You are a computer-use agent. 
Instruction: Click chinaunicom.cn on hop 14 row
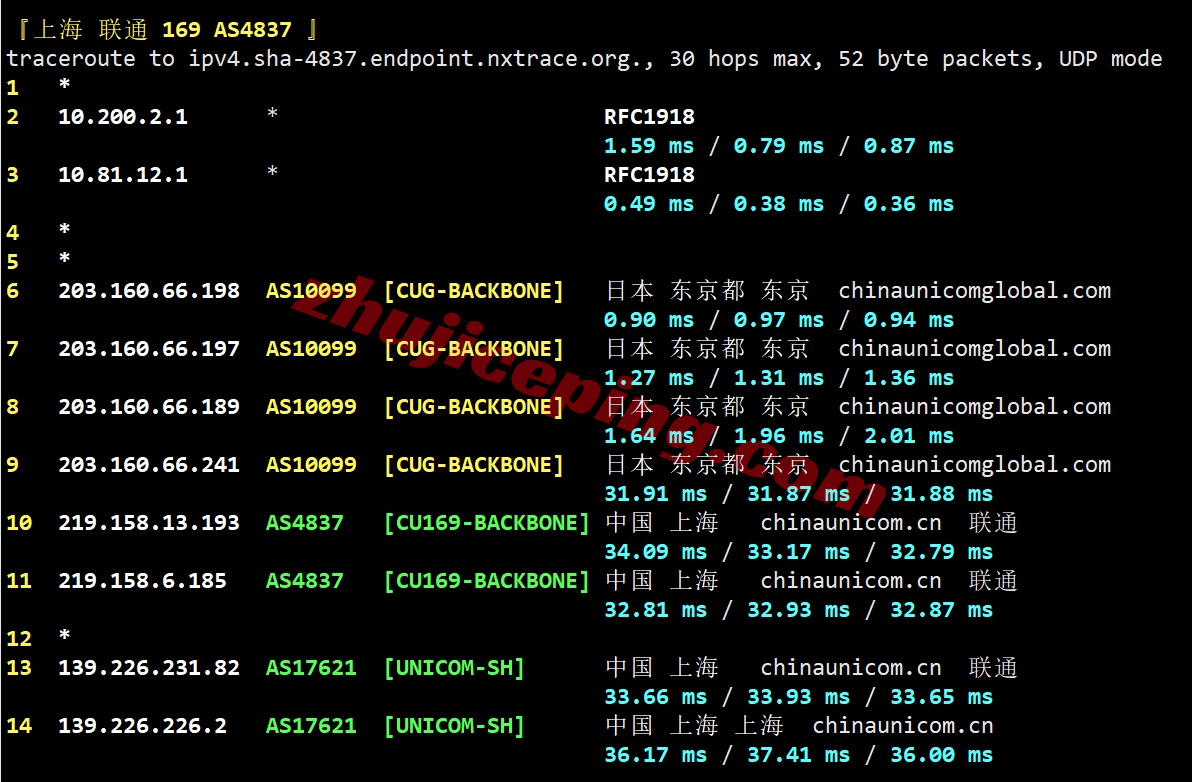[903, 726]
